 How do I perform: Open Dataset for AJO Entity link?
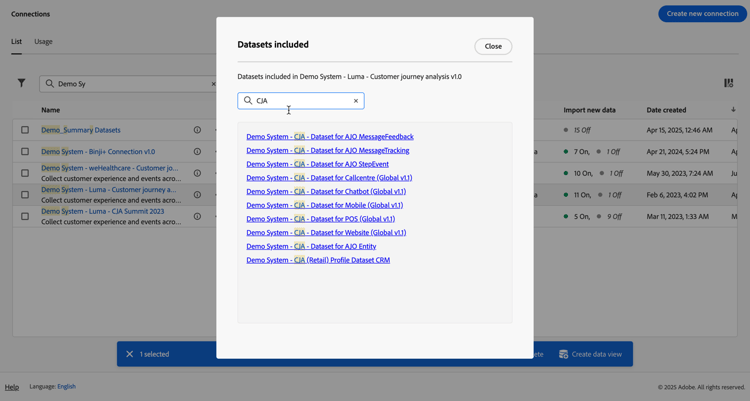311,246
